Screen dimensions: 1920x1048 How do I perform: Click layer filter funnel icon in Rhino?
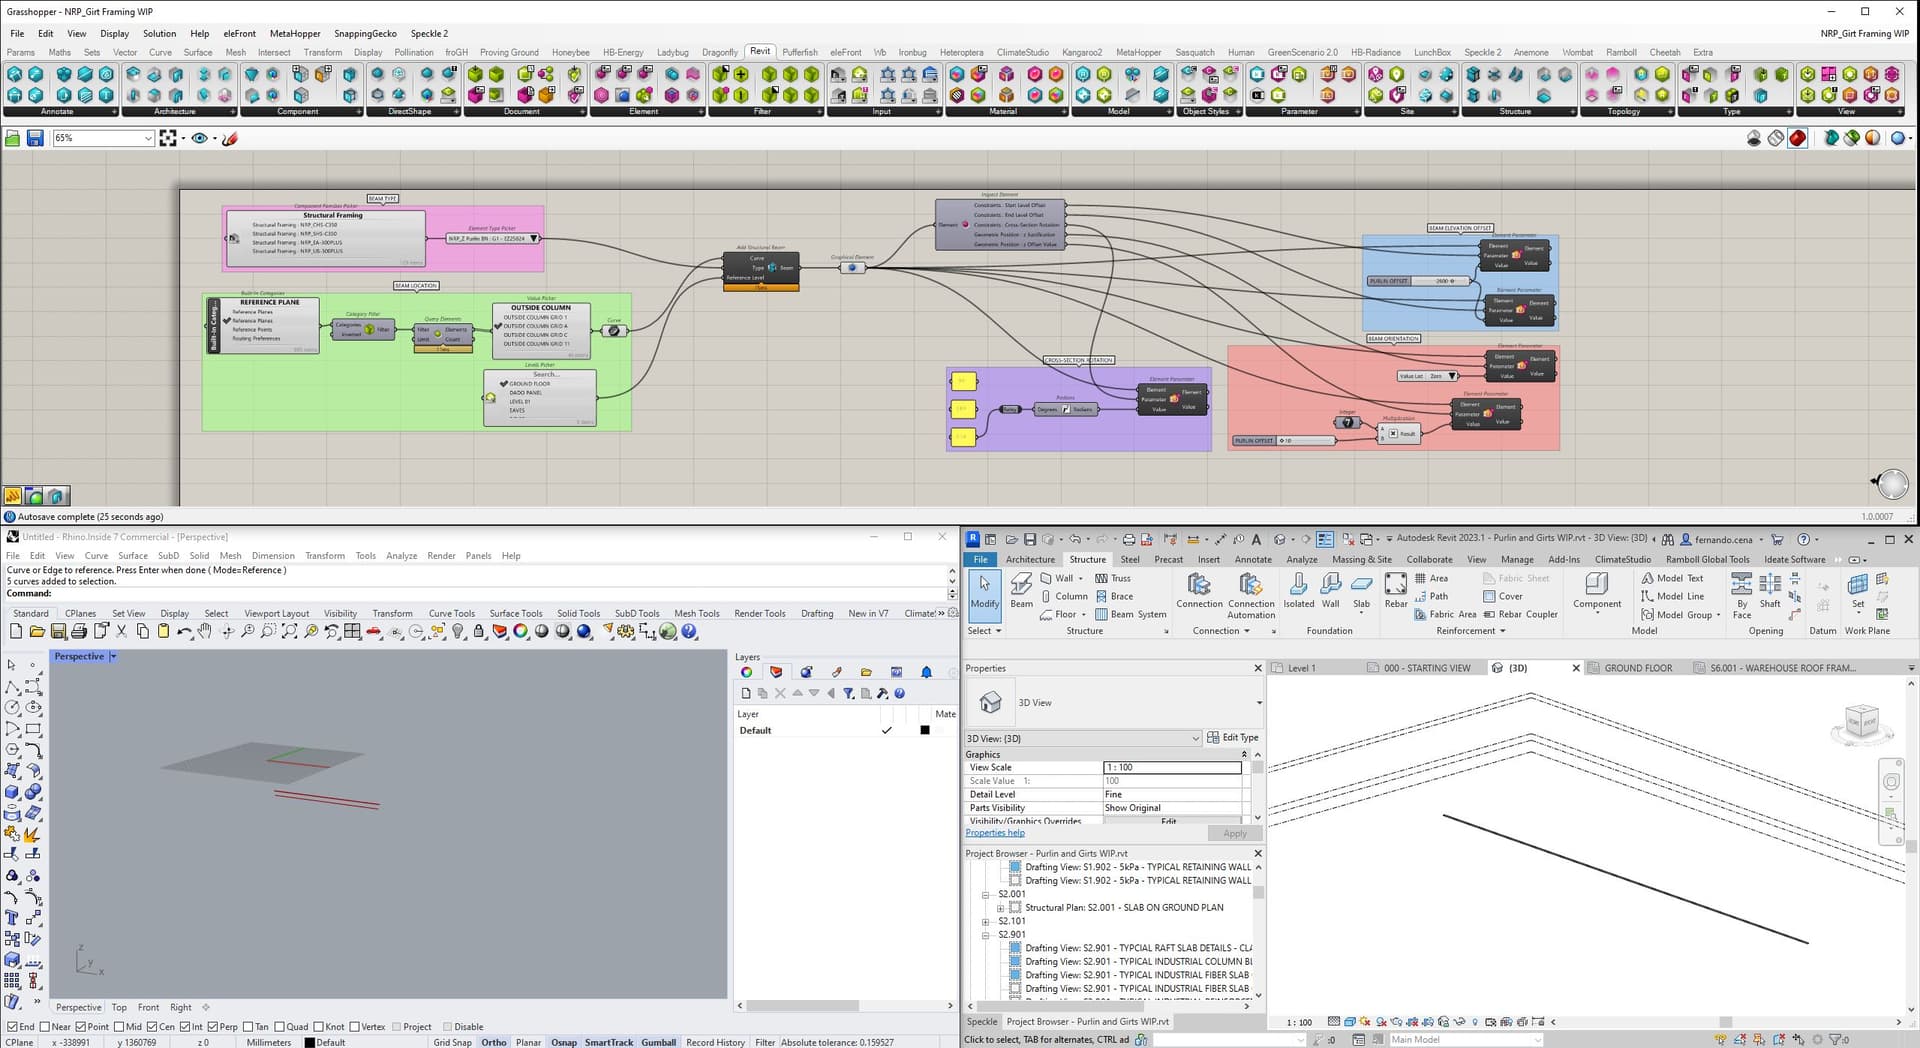coord(848,693)
